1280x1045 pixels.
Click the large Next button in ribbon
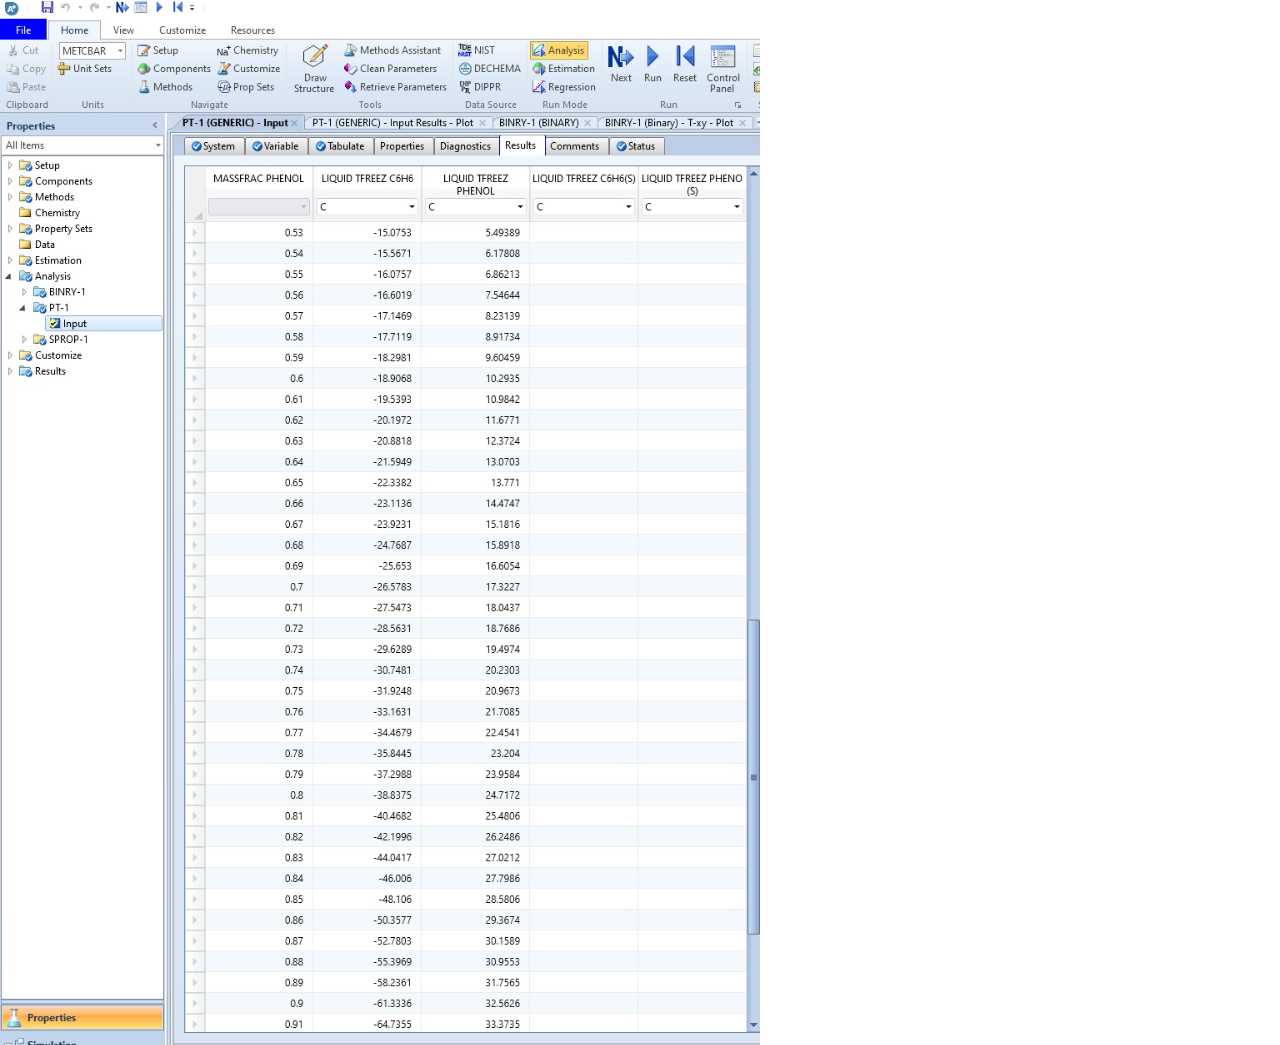coord(621,64)
